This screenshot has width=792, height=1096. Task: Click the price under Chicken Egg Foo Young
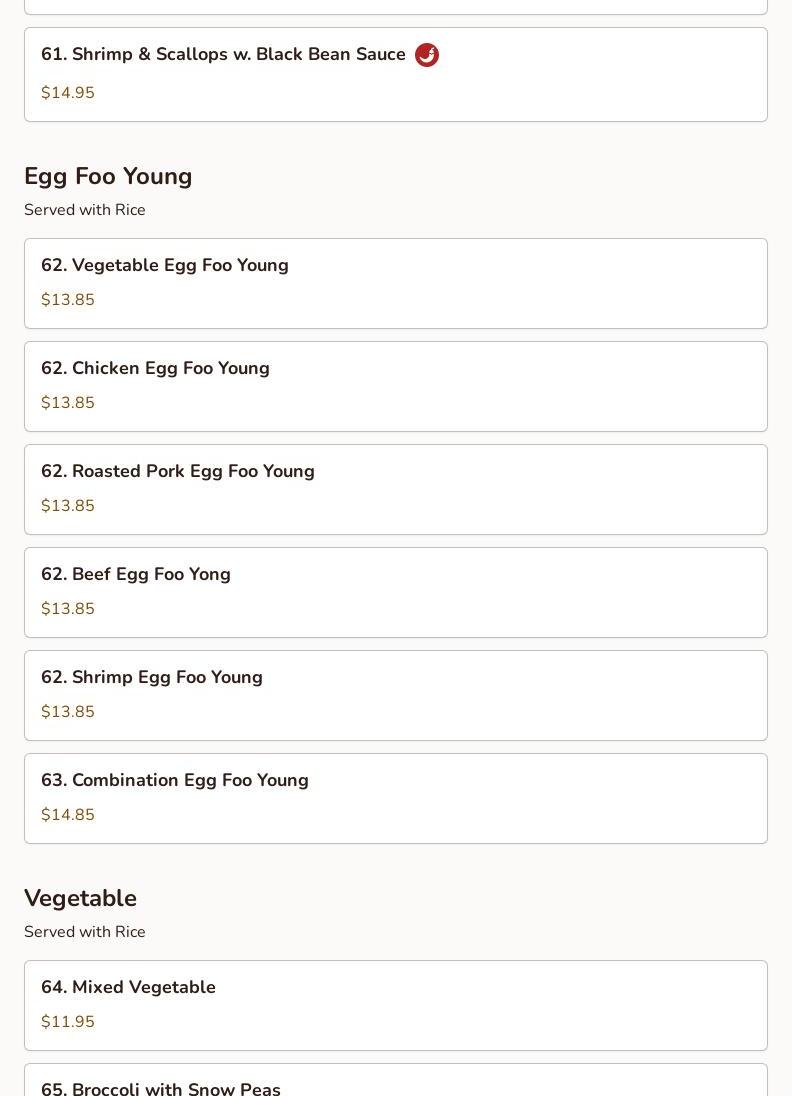coord(68,403)
